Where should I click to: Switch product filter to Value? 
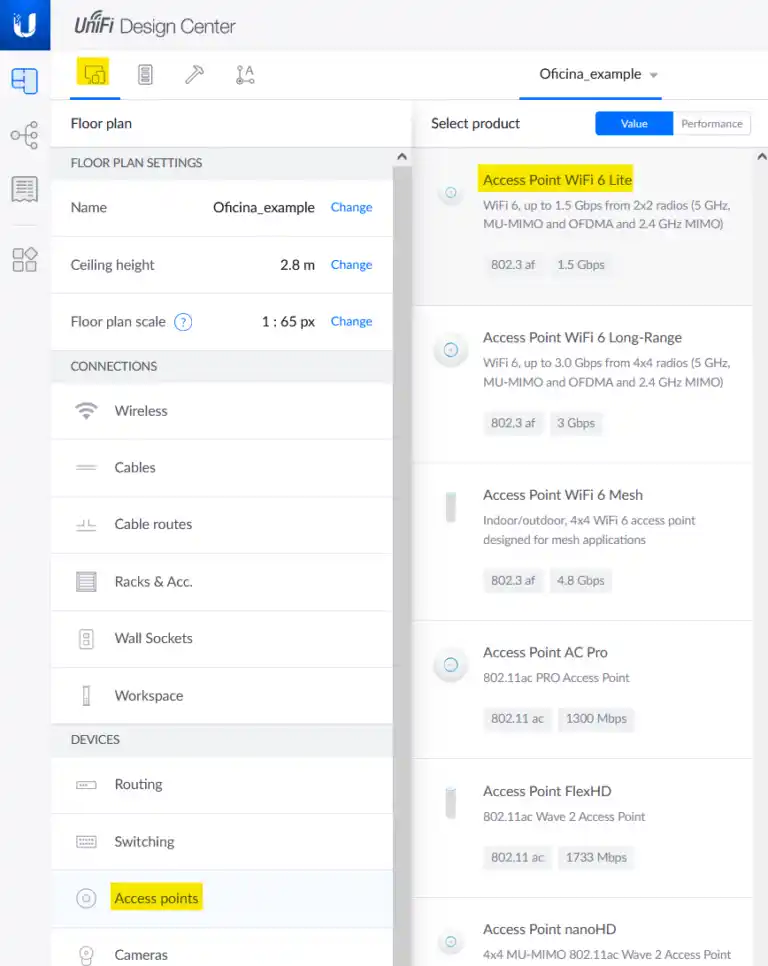coord(634,124)
